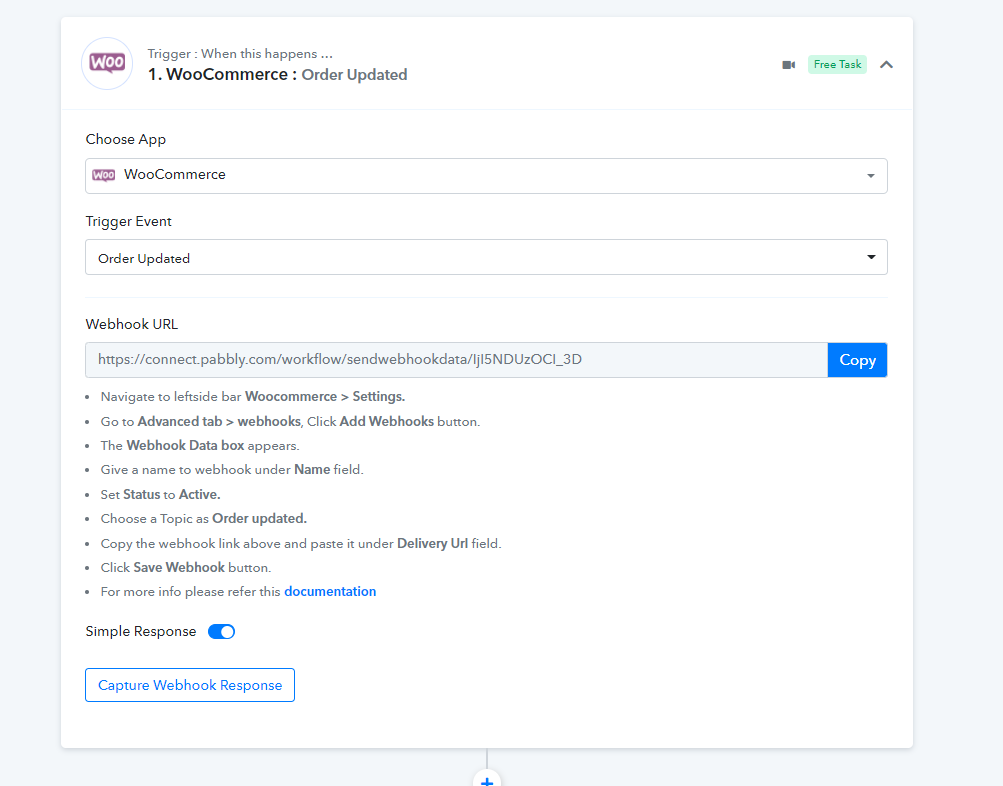
Task: Click 'The Webhook Data box appears.' line
Action: tap(200, 446)
